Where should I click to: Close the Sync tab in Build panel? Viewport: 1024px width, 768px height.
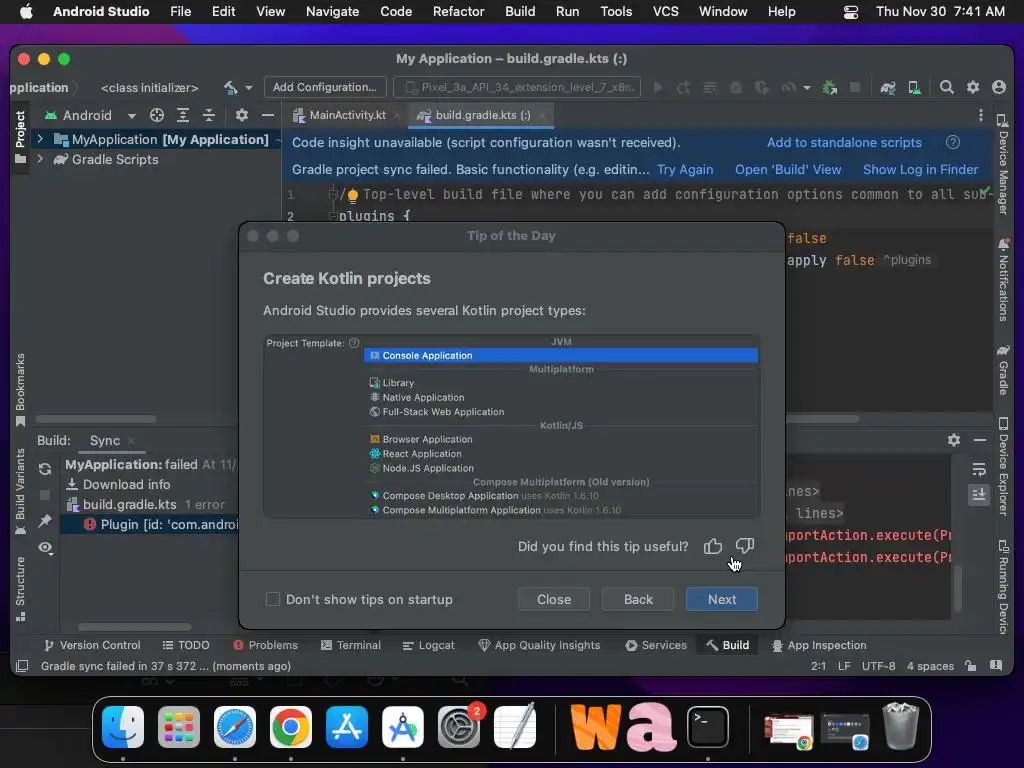click(x=131, y=441)
